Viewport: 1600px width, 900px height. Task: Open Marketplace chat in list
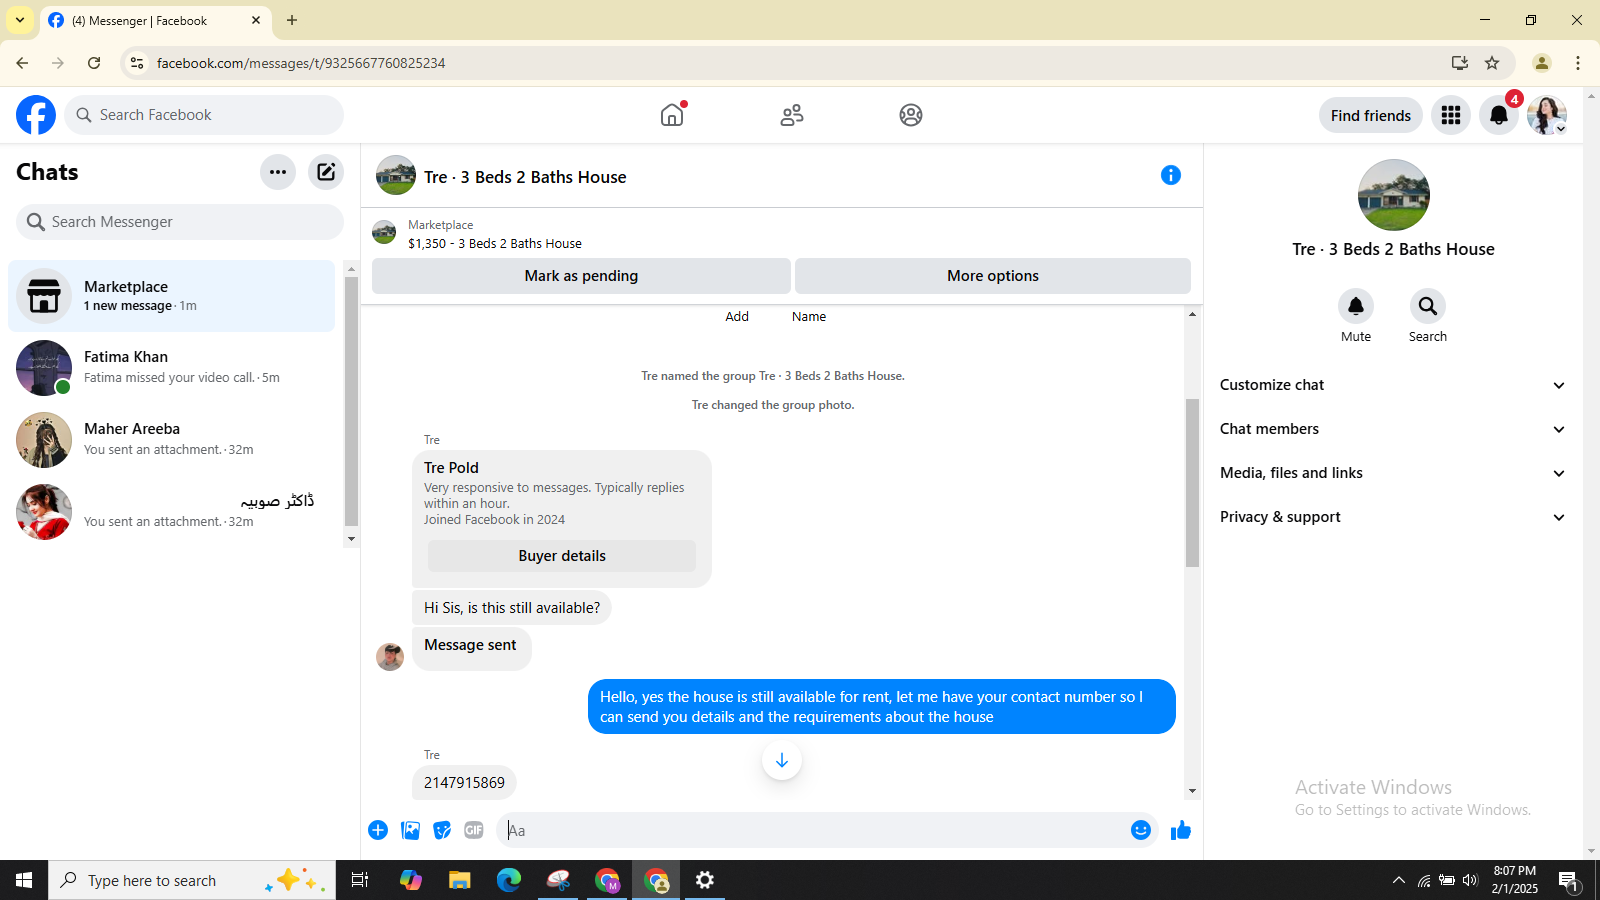coord(172,296)
